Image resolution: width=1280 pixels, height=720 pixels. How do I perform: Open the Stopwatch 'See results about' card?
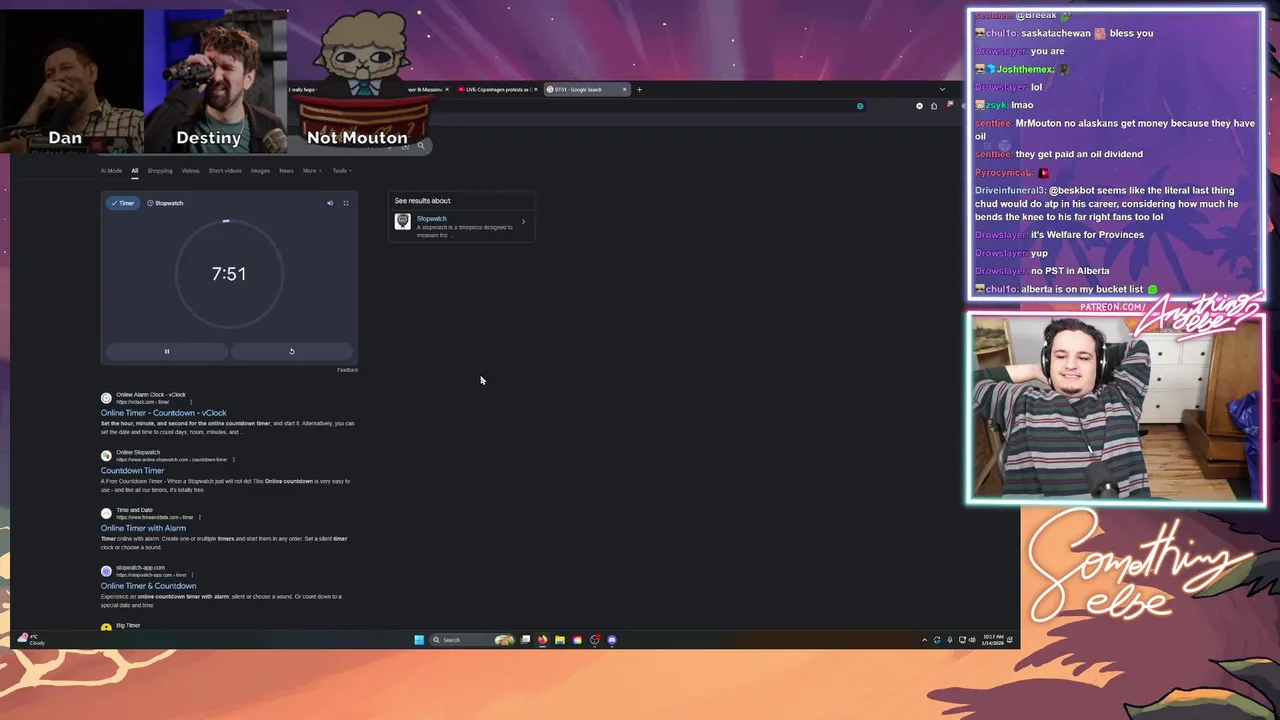pyautogui.click(x=461, y=225)
